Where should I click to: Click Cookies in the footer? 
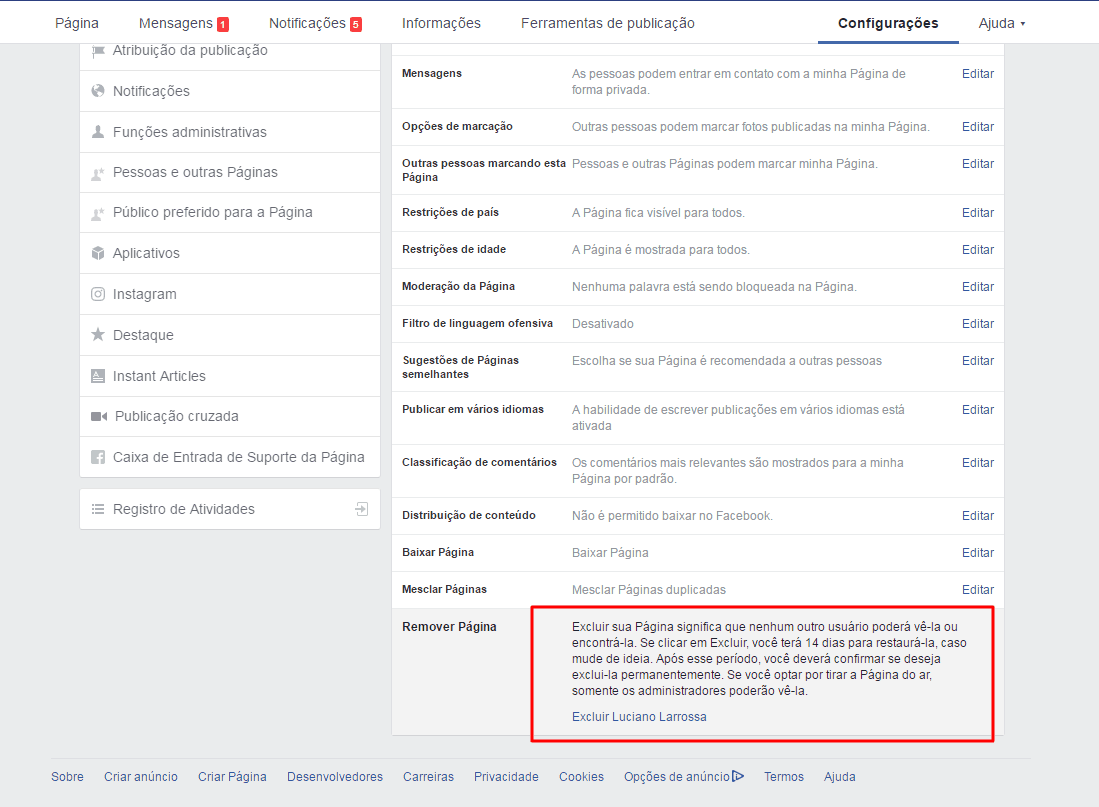point(581,777)
